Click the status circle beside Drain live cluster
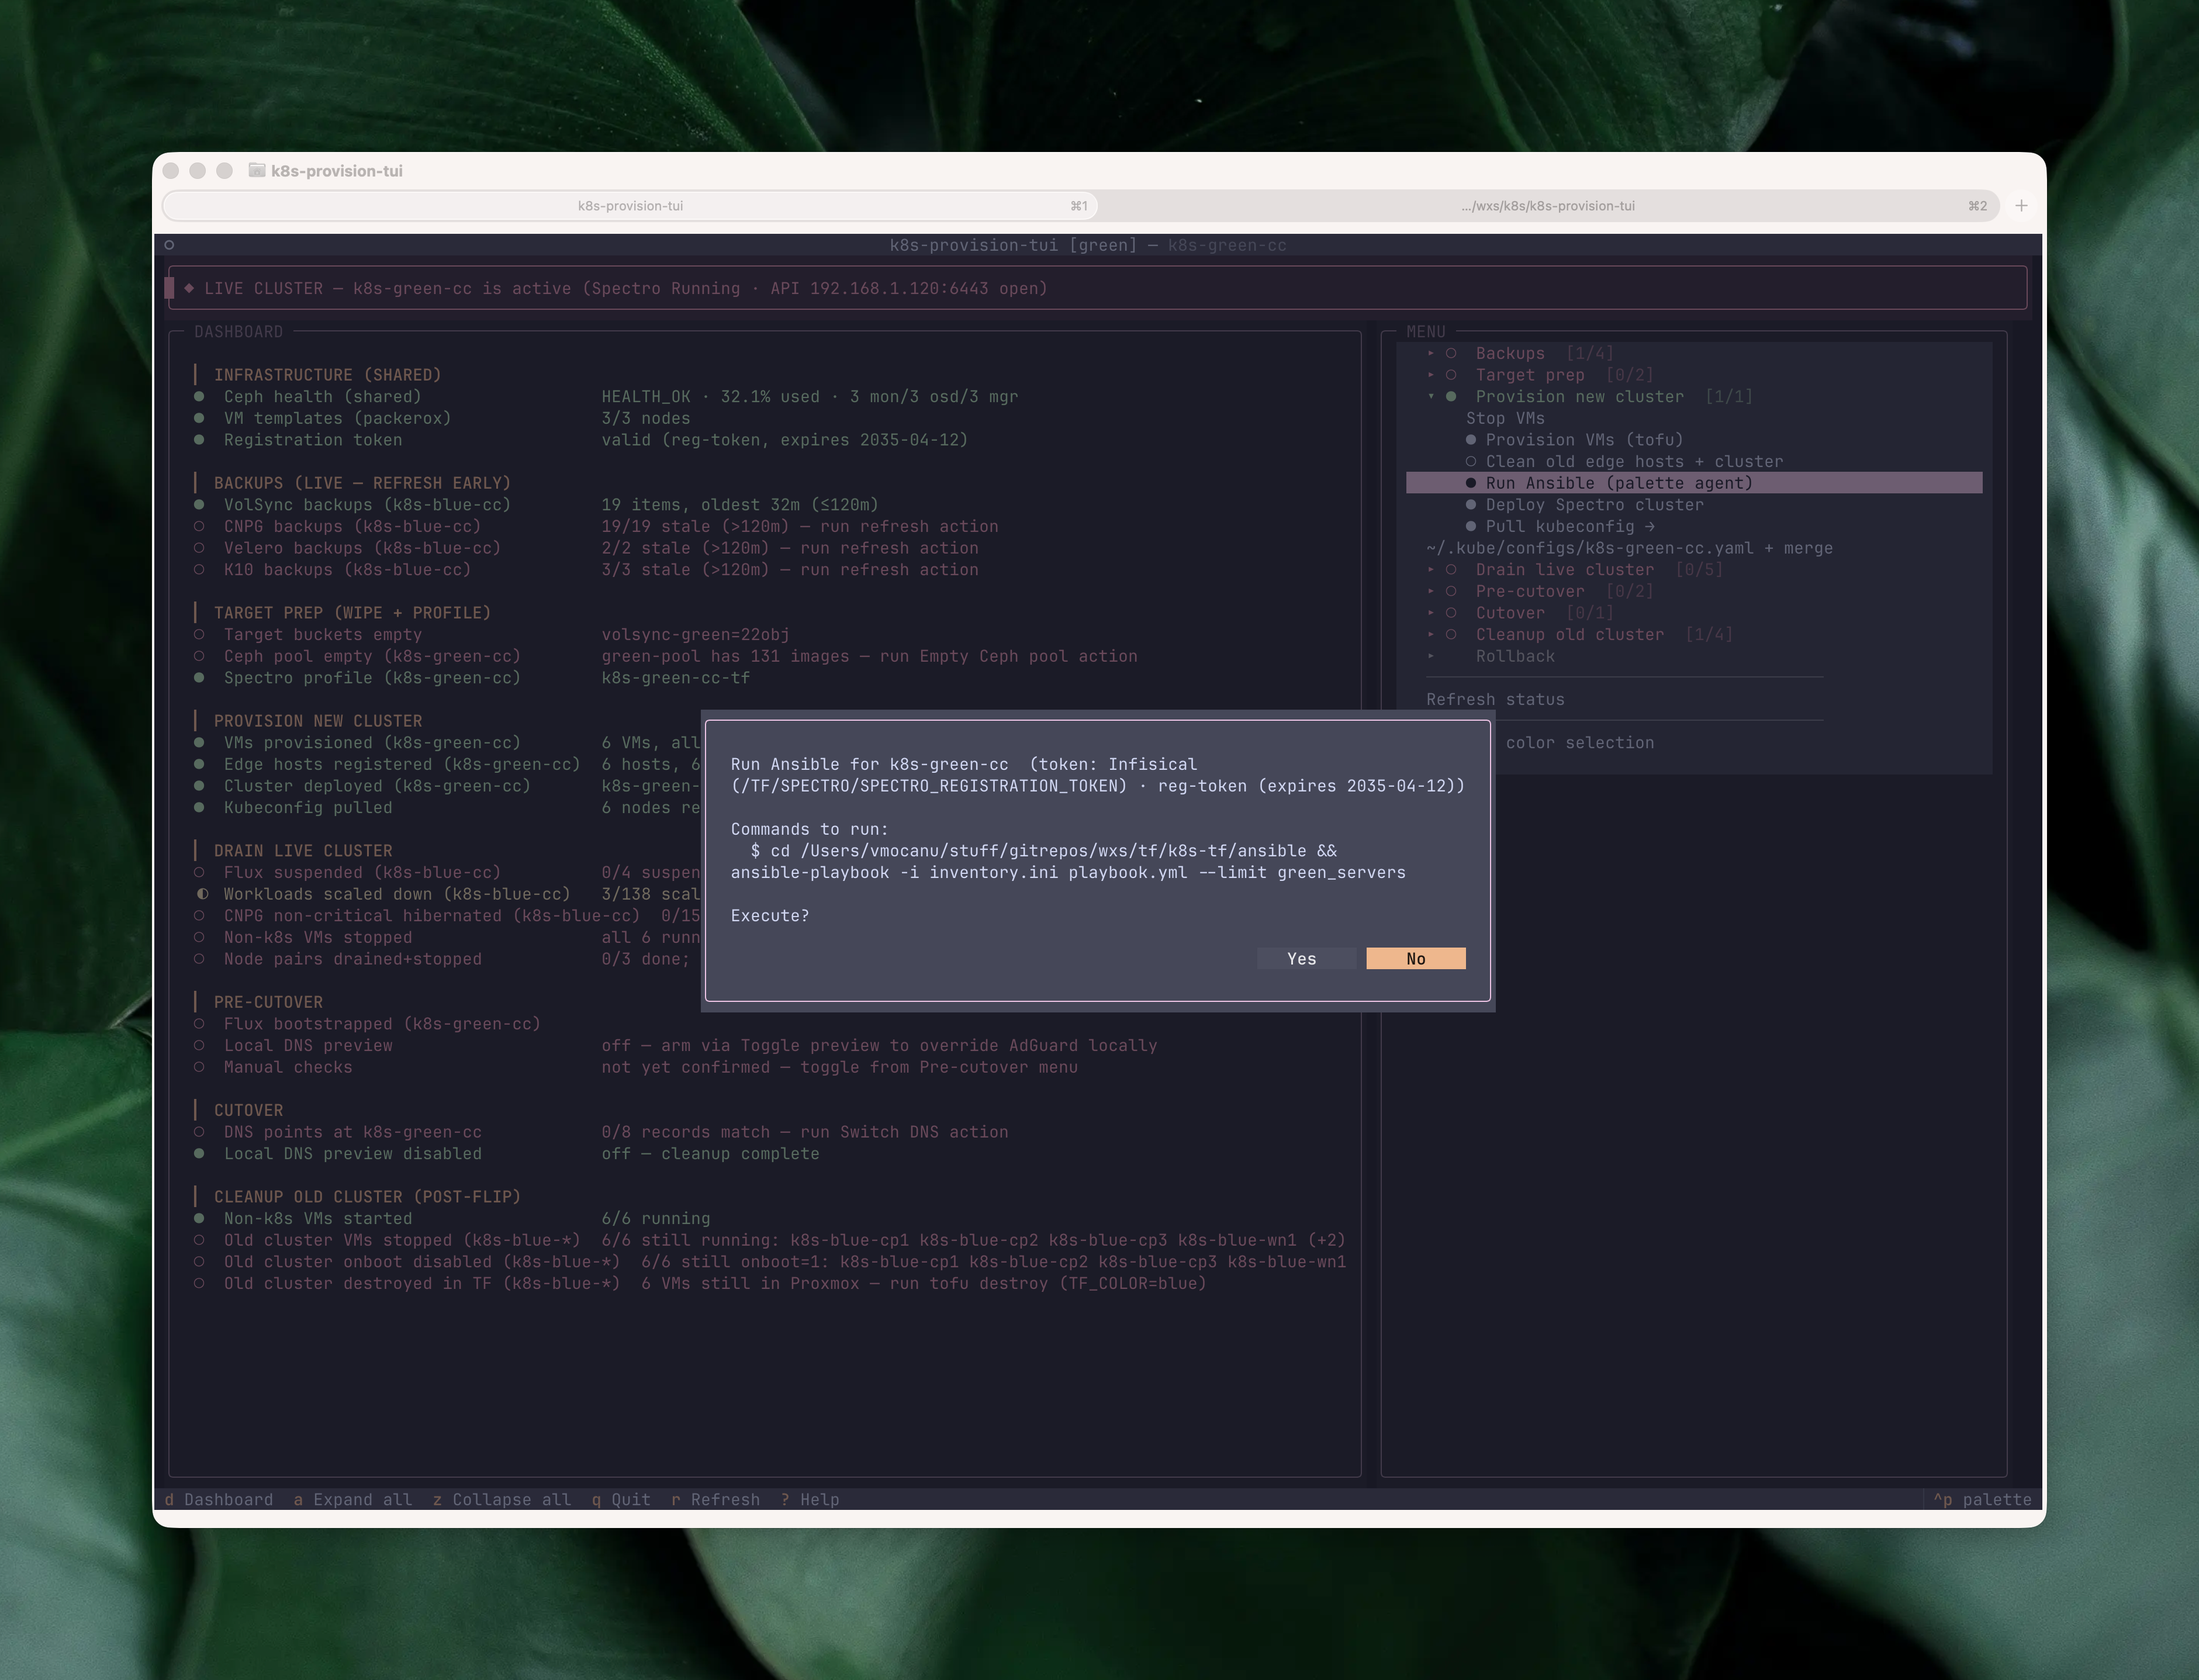 1451,569
